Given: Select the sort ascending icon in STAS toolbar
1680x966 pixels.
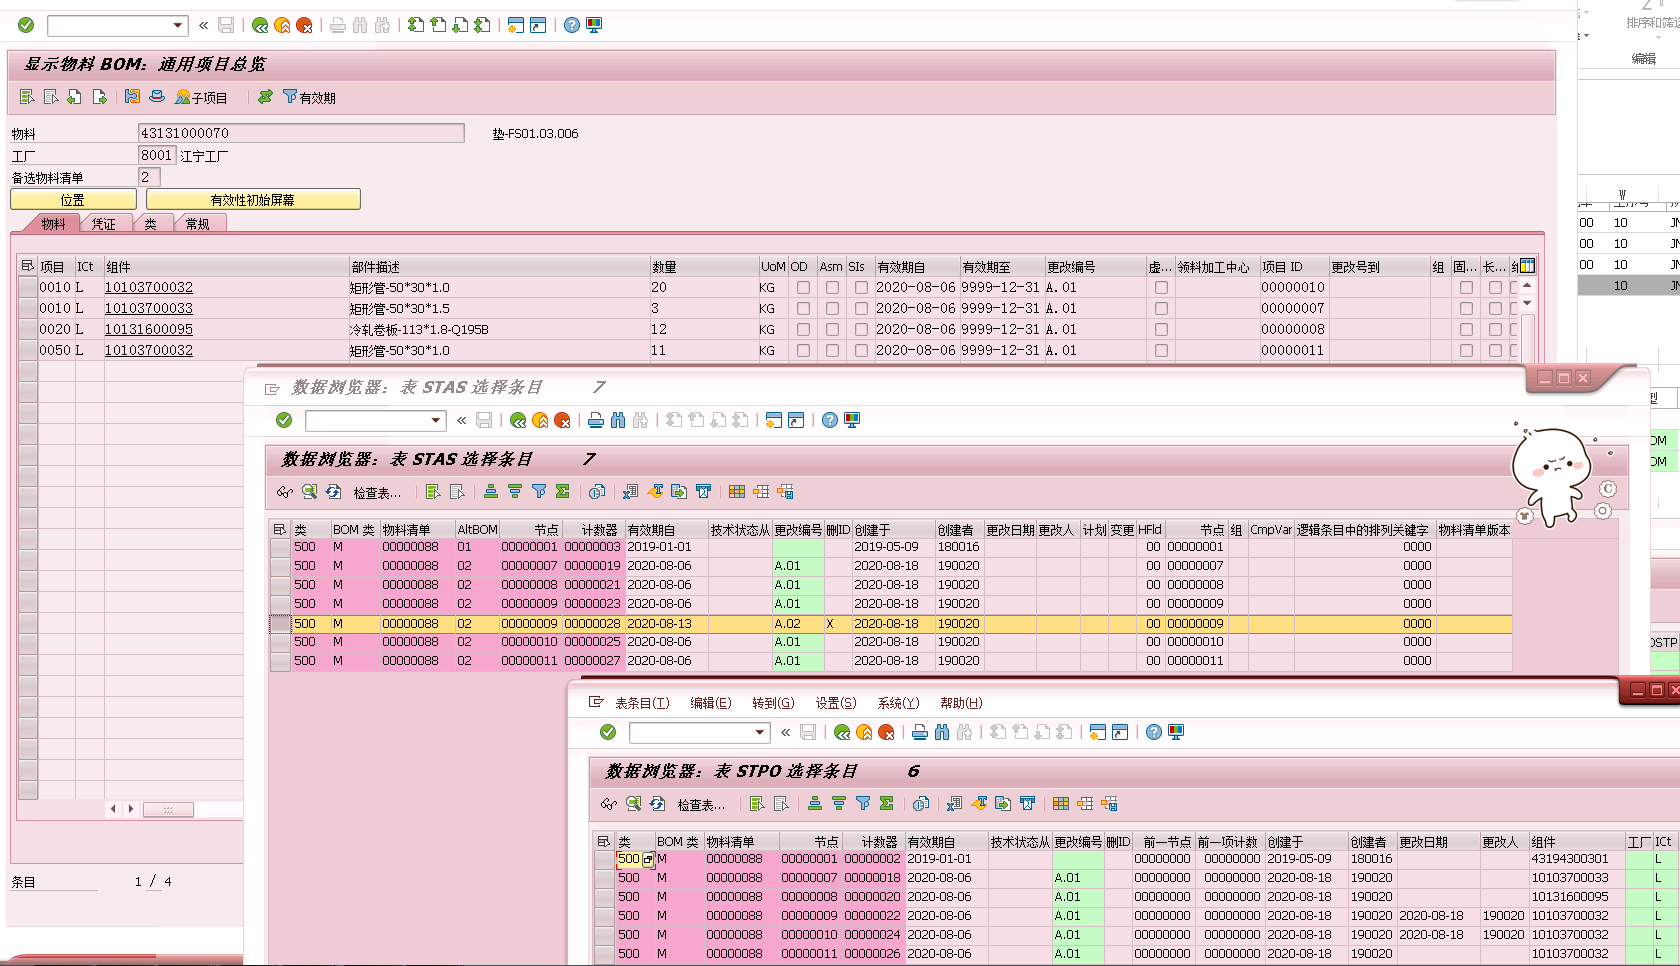Looking at the screenshot, I should point(491,492).
